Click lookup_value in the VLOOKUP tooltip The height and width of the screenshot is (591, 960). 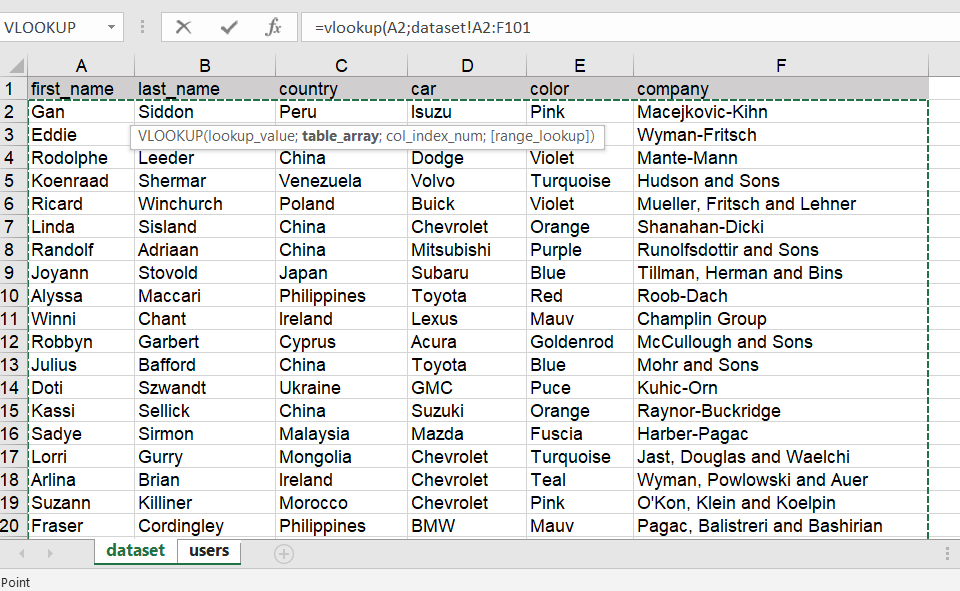pyautogui.click(x=251, y=136)
